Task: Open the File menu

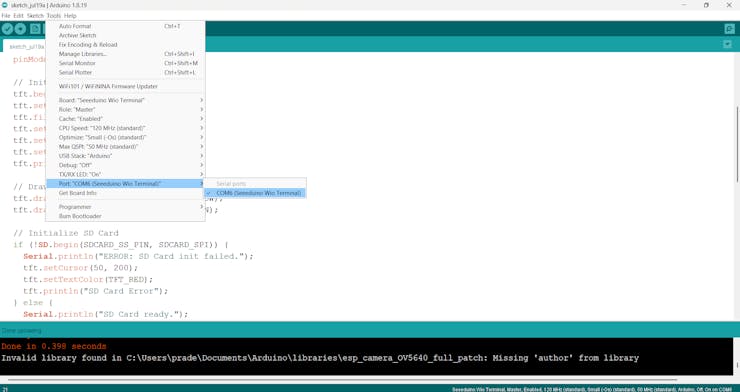Action: 6,16
